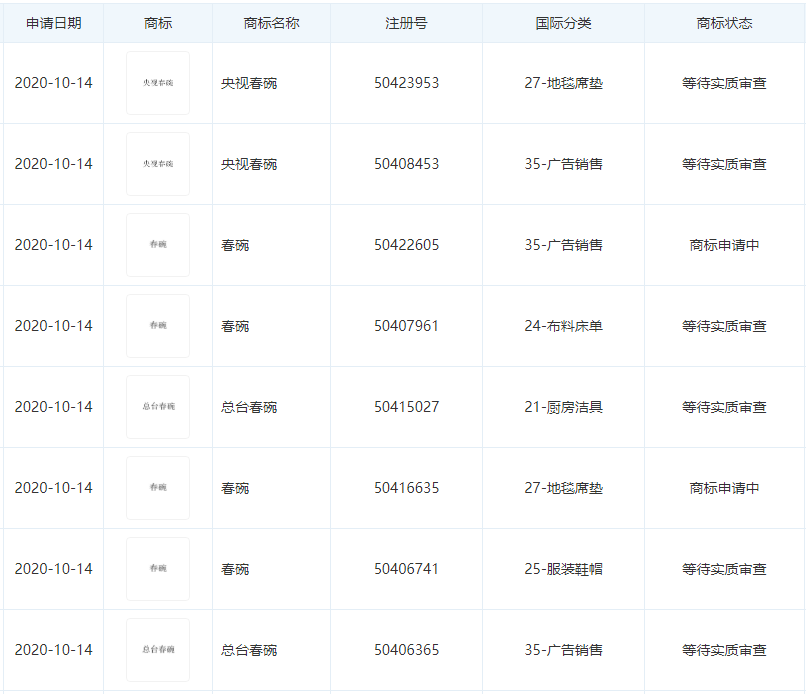Open trademark thumbnail for registration 50416635
Image resolution: width=806 pixels, height=694 pixels.
click(158, 488)
